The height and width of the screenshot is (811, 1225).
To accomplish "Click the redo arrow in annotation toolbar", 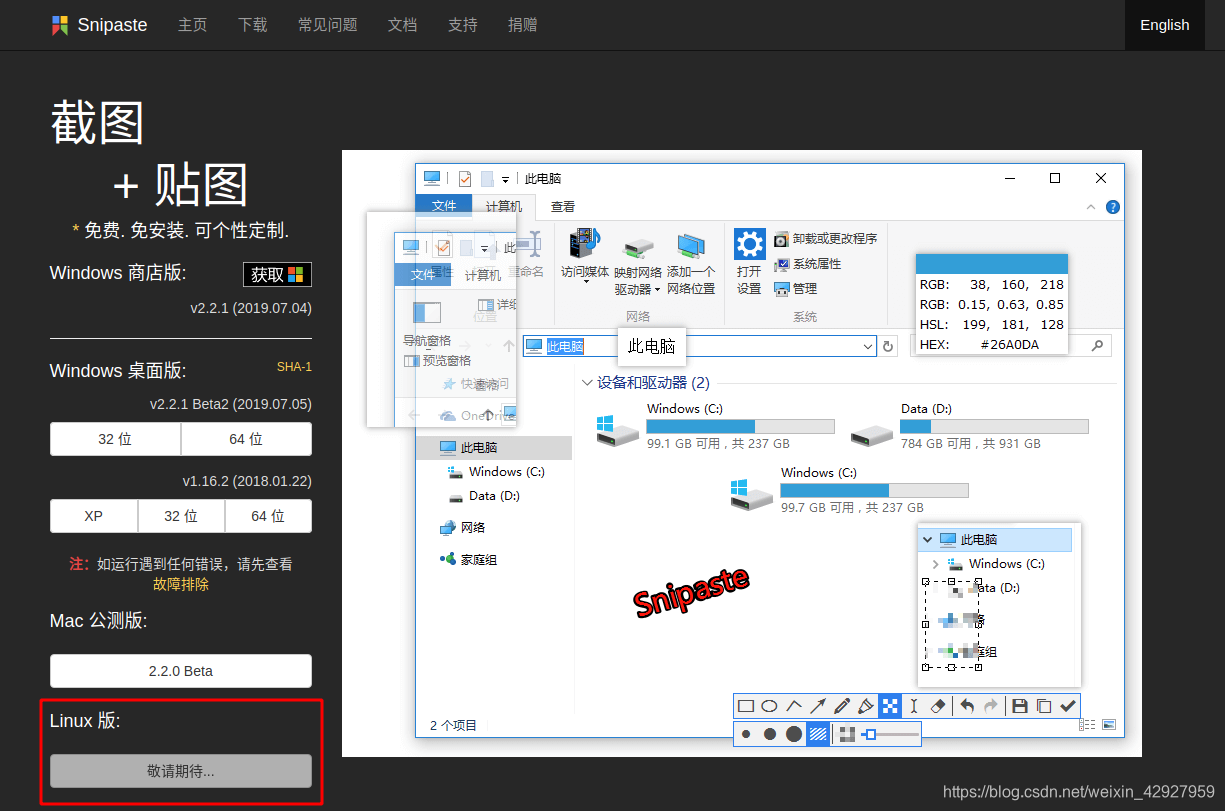I will click(x=991, y=706).
